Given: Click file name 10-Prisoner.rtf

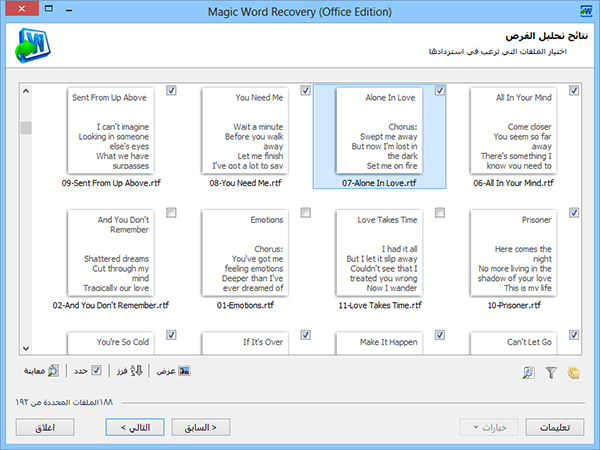Looking at the screenshot, I should point(514,305).
